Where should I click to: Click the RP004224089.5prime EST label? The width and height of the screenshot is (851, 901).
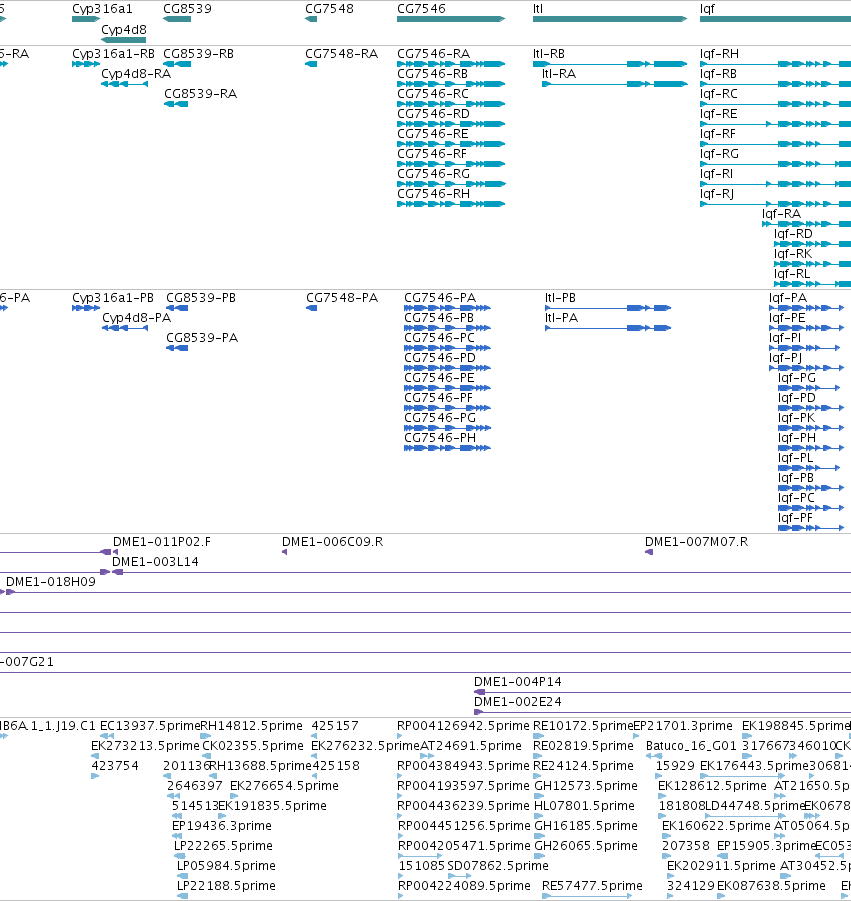463,886
